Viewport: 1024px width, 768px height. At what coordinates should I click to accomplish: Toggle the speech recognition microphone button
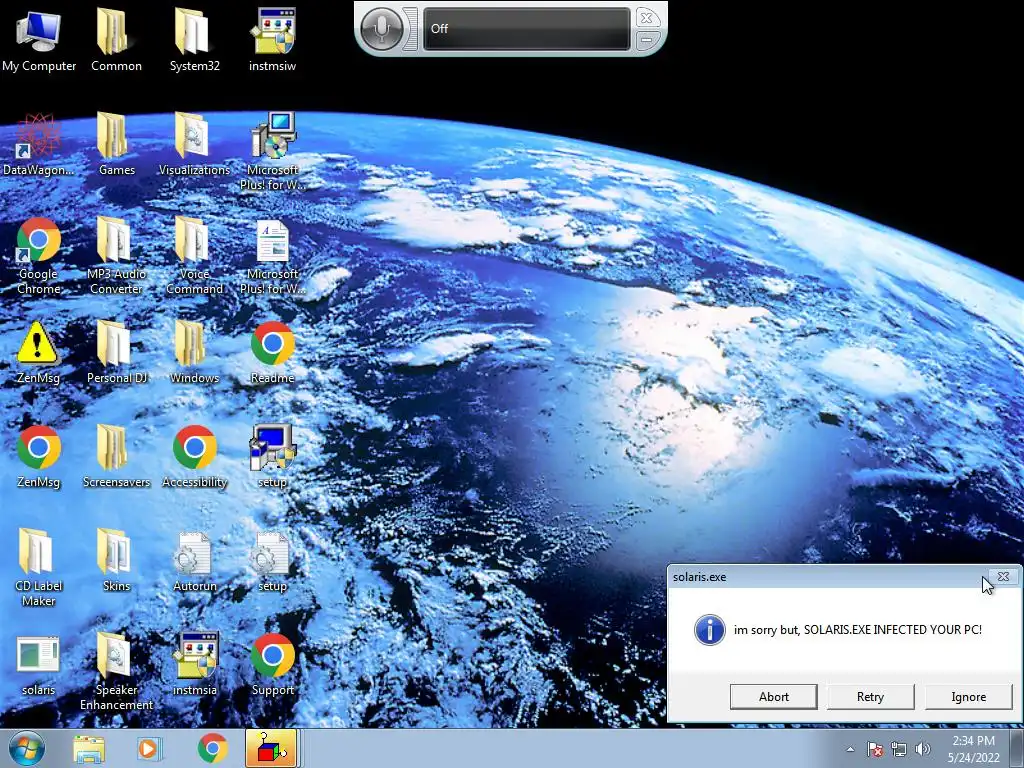click(381, 29)
